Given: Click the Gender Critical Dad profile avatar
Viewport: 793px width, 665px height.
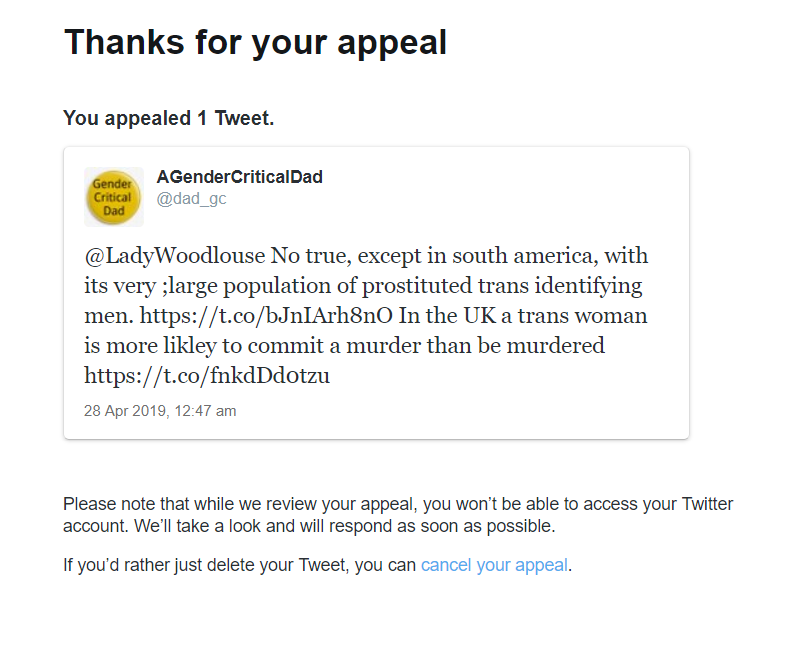Looking at the screenshot, I should pyautogui.click(x=113, y=197).
